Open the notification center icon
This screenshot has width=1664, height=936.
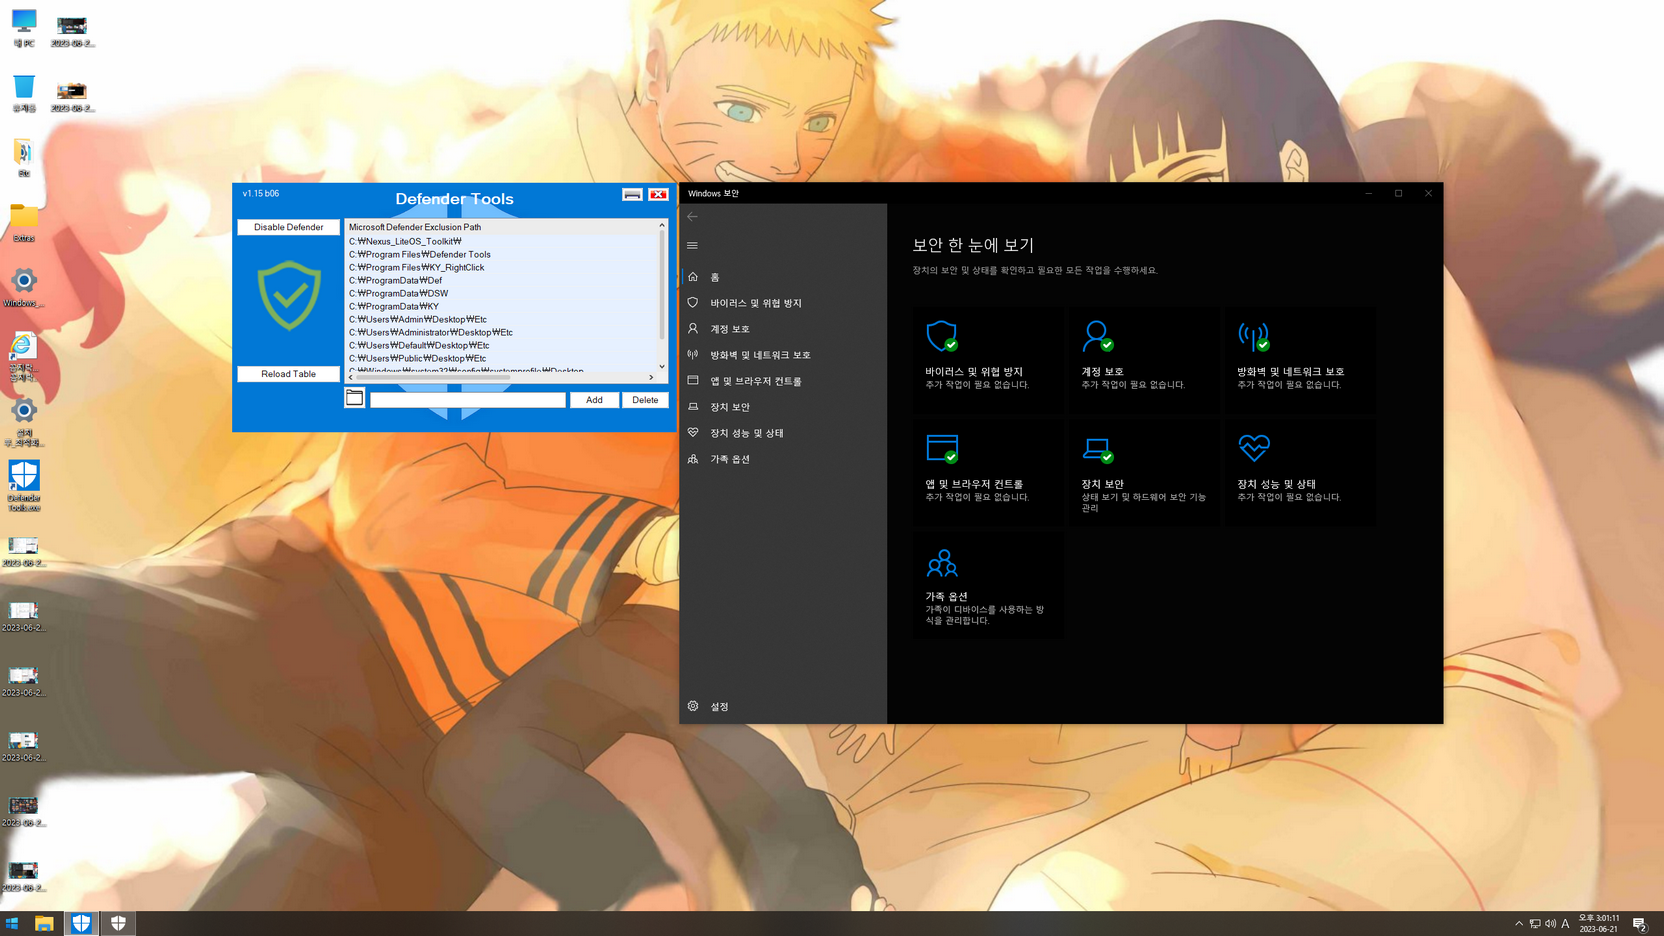coord(1640,924)
